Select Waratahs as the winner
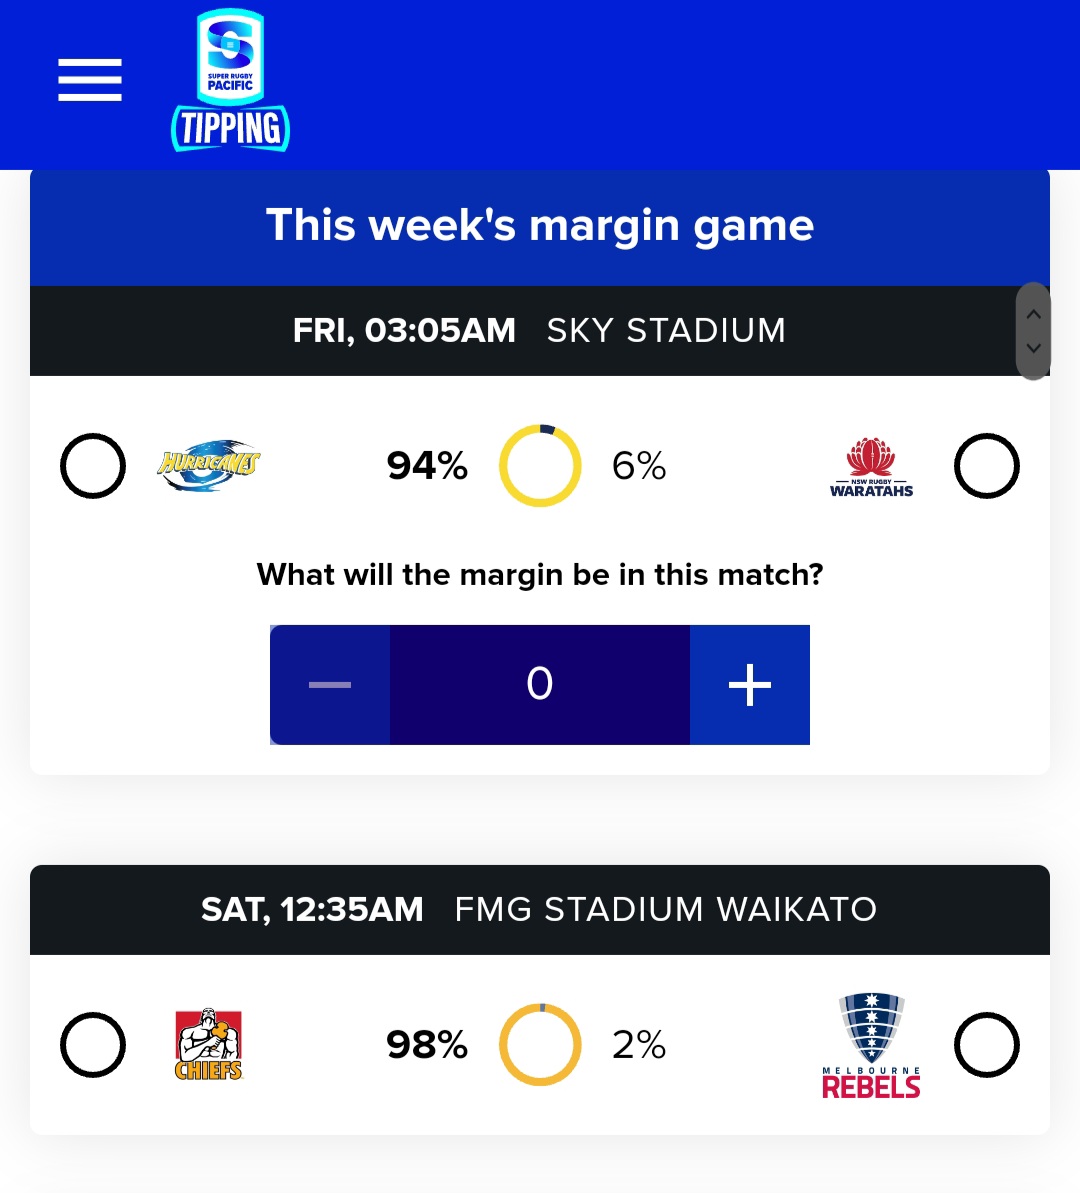 pyautogui.click(x=986, y=466)
